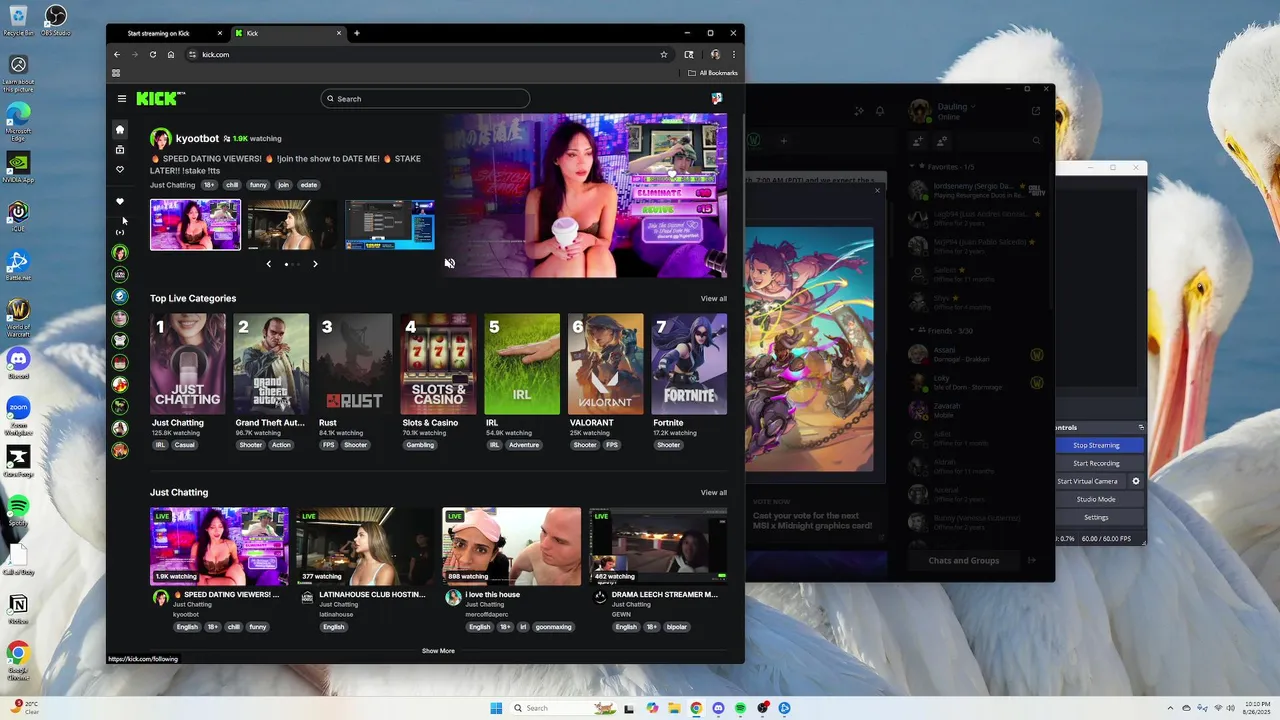
Task: Open the Kick sidebar hamburger menu
Action: (x=122, y=98)
